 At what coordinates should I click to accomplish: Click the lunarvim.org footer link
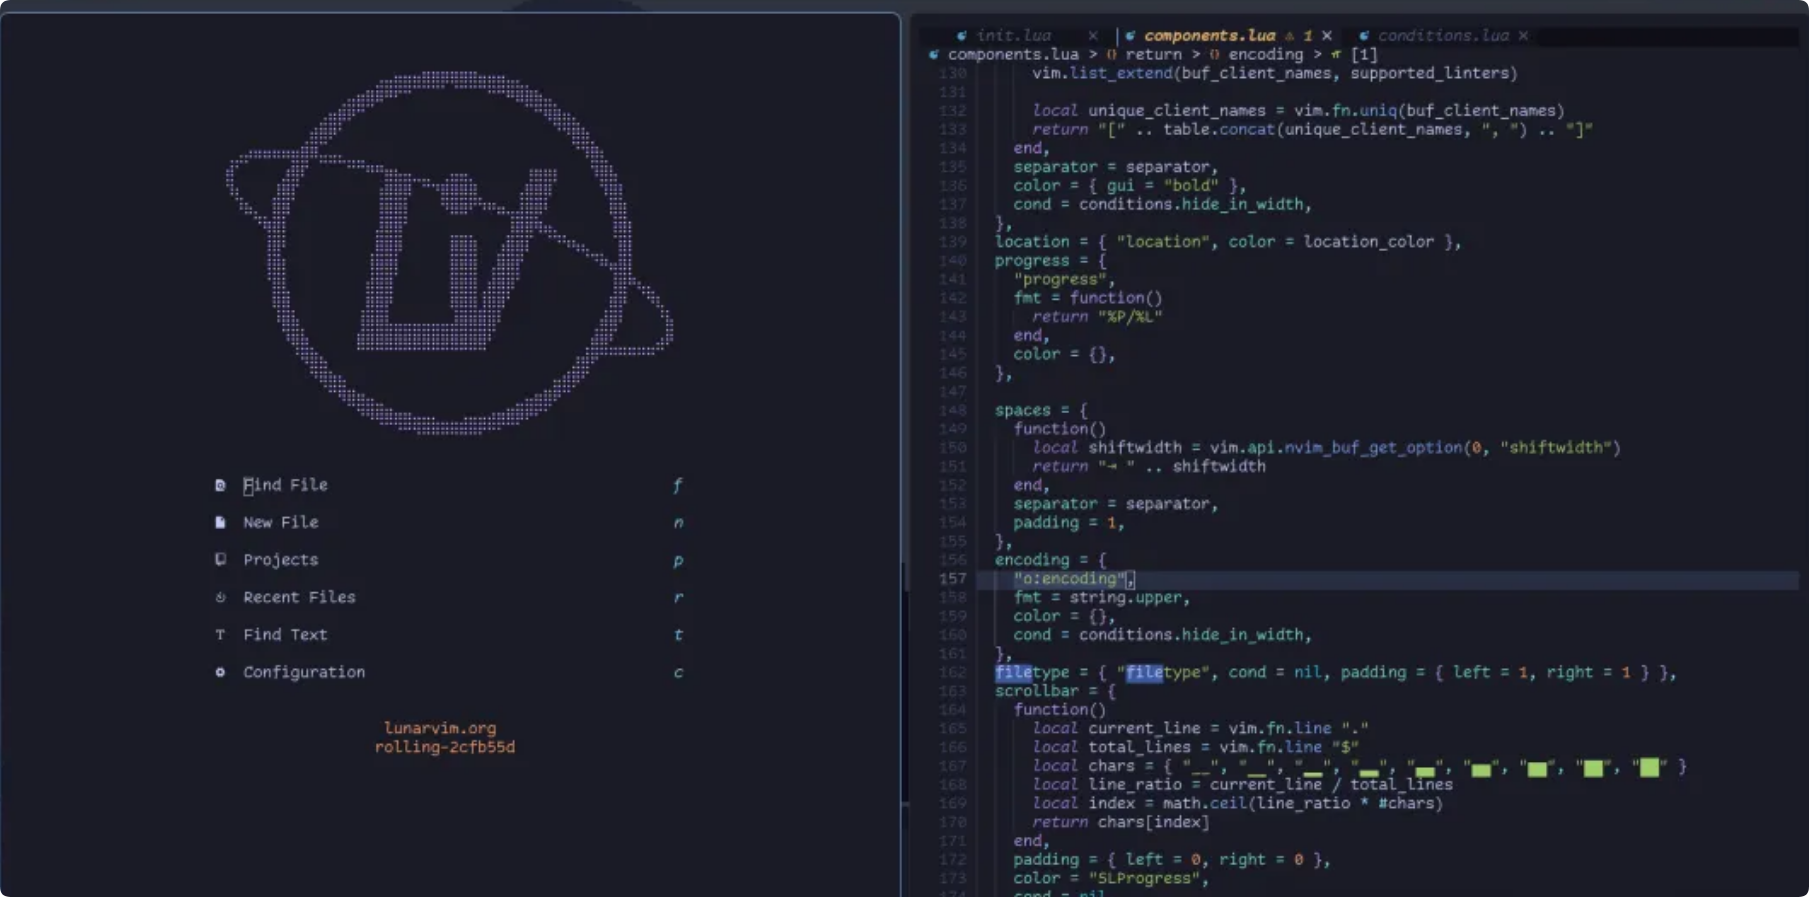(440, 728)
